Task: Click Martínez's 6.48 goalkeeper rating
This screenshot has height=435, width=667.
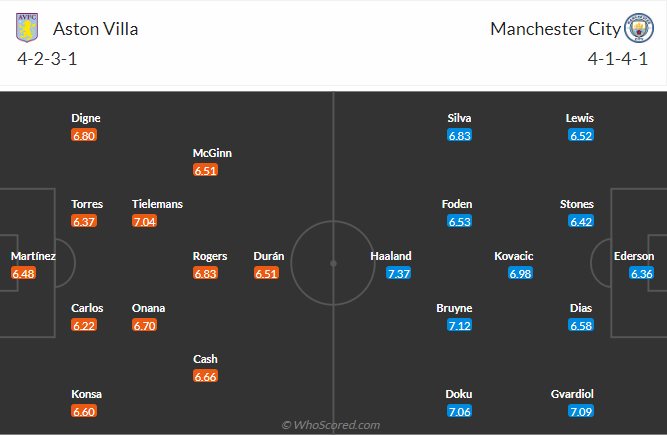Action: click(x=24, y=273)
